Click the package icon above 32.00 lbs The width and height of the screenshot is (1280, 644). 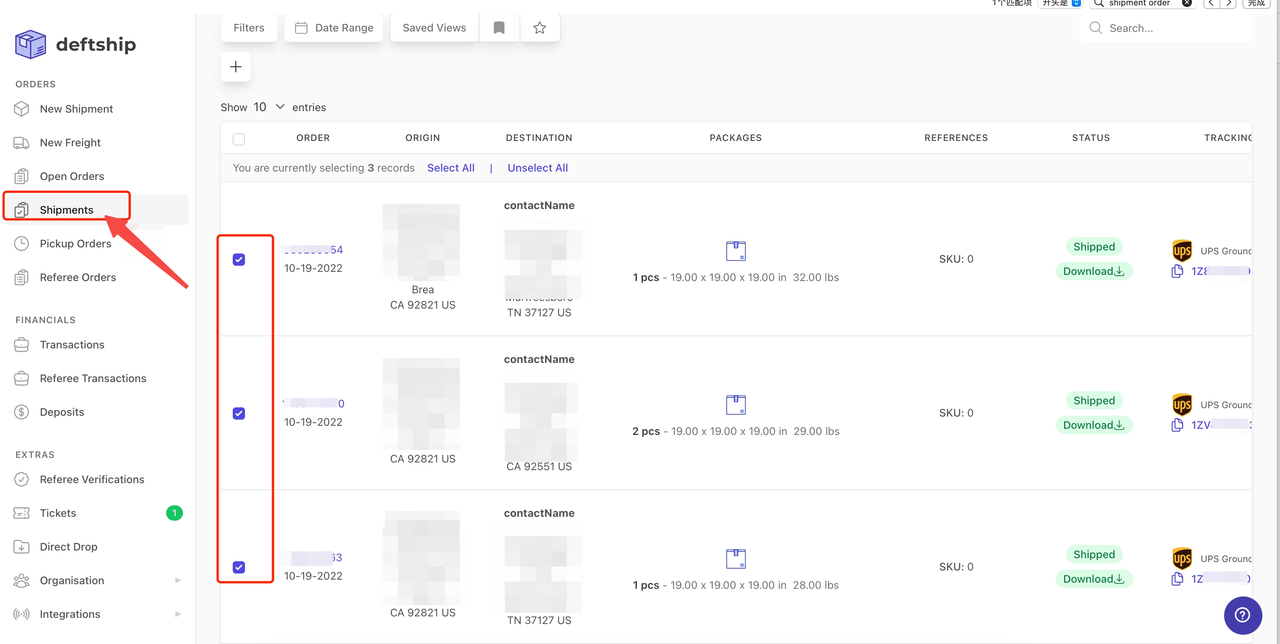click(x=736, y=251)
